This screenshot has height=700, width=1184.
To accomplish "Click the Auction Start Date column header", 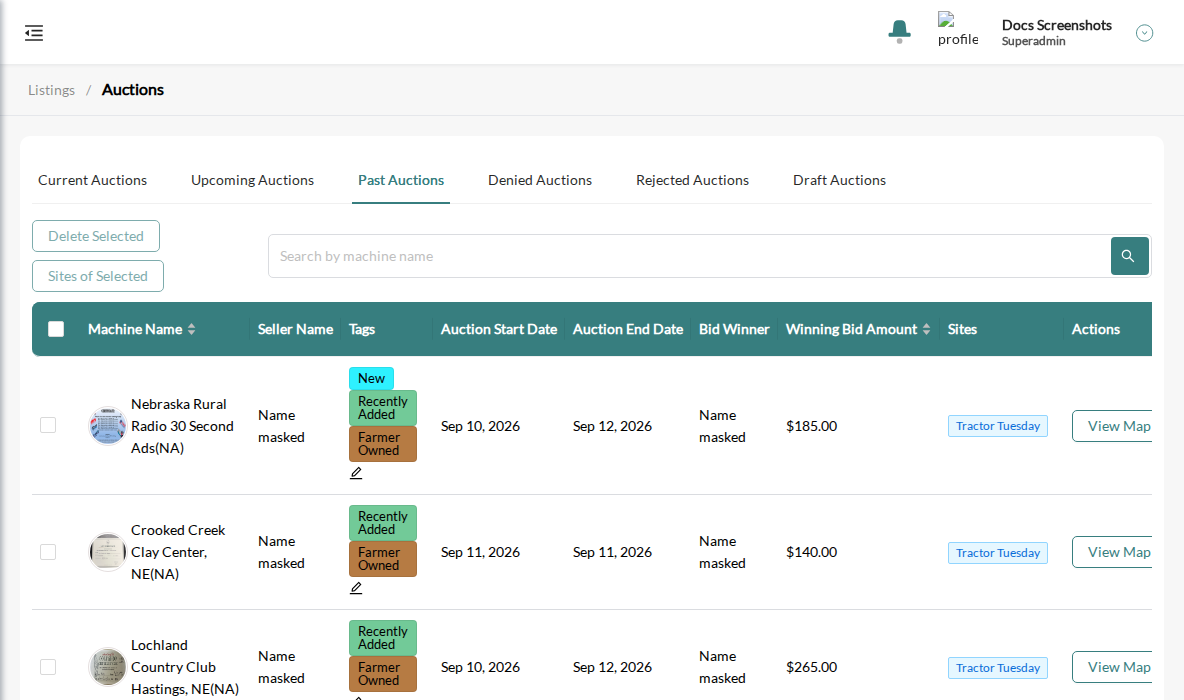I will pos(499,329).
